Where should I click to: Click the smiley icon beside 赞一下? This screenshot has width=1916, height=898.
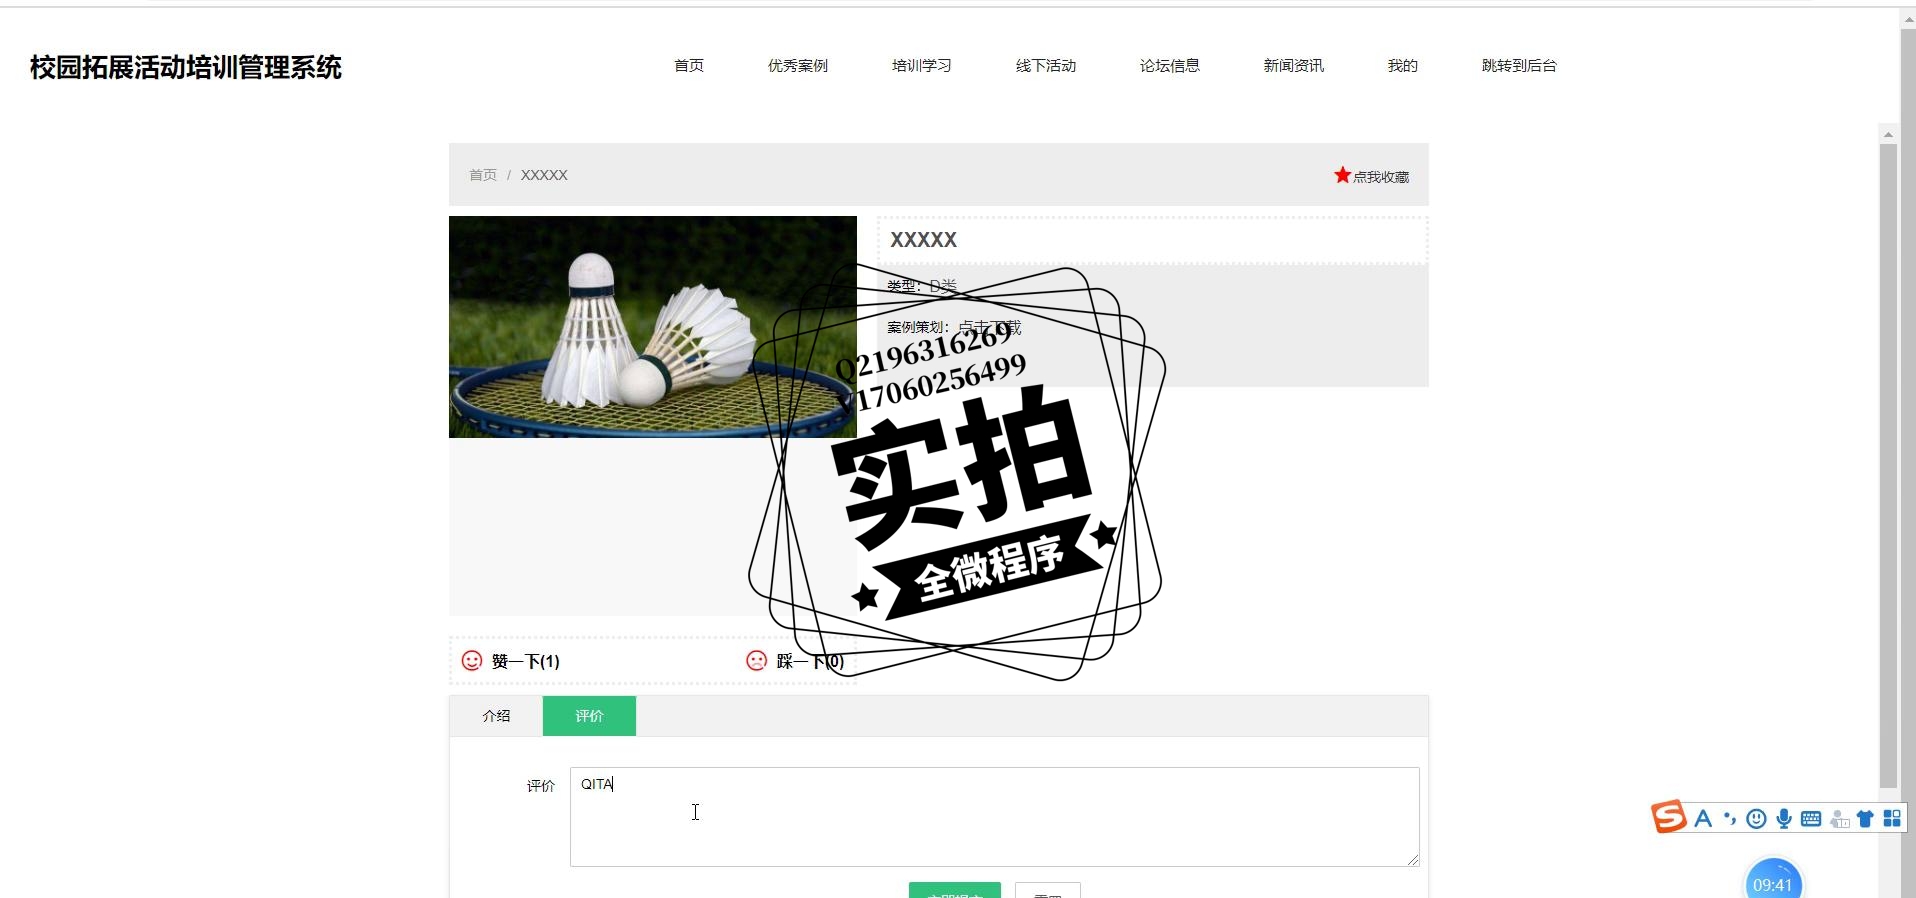[x=472, y=660]
